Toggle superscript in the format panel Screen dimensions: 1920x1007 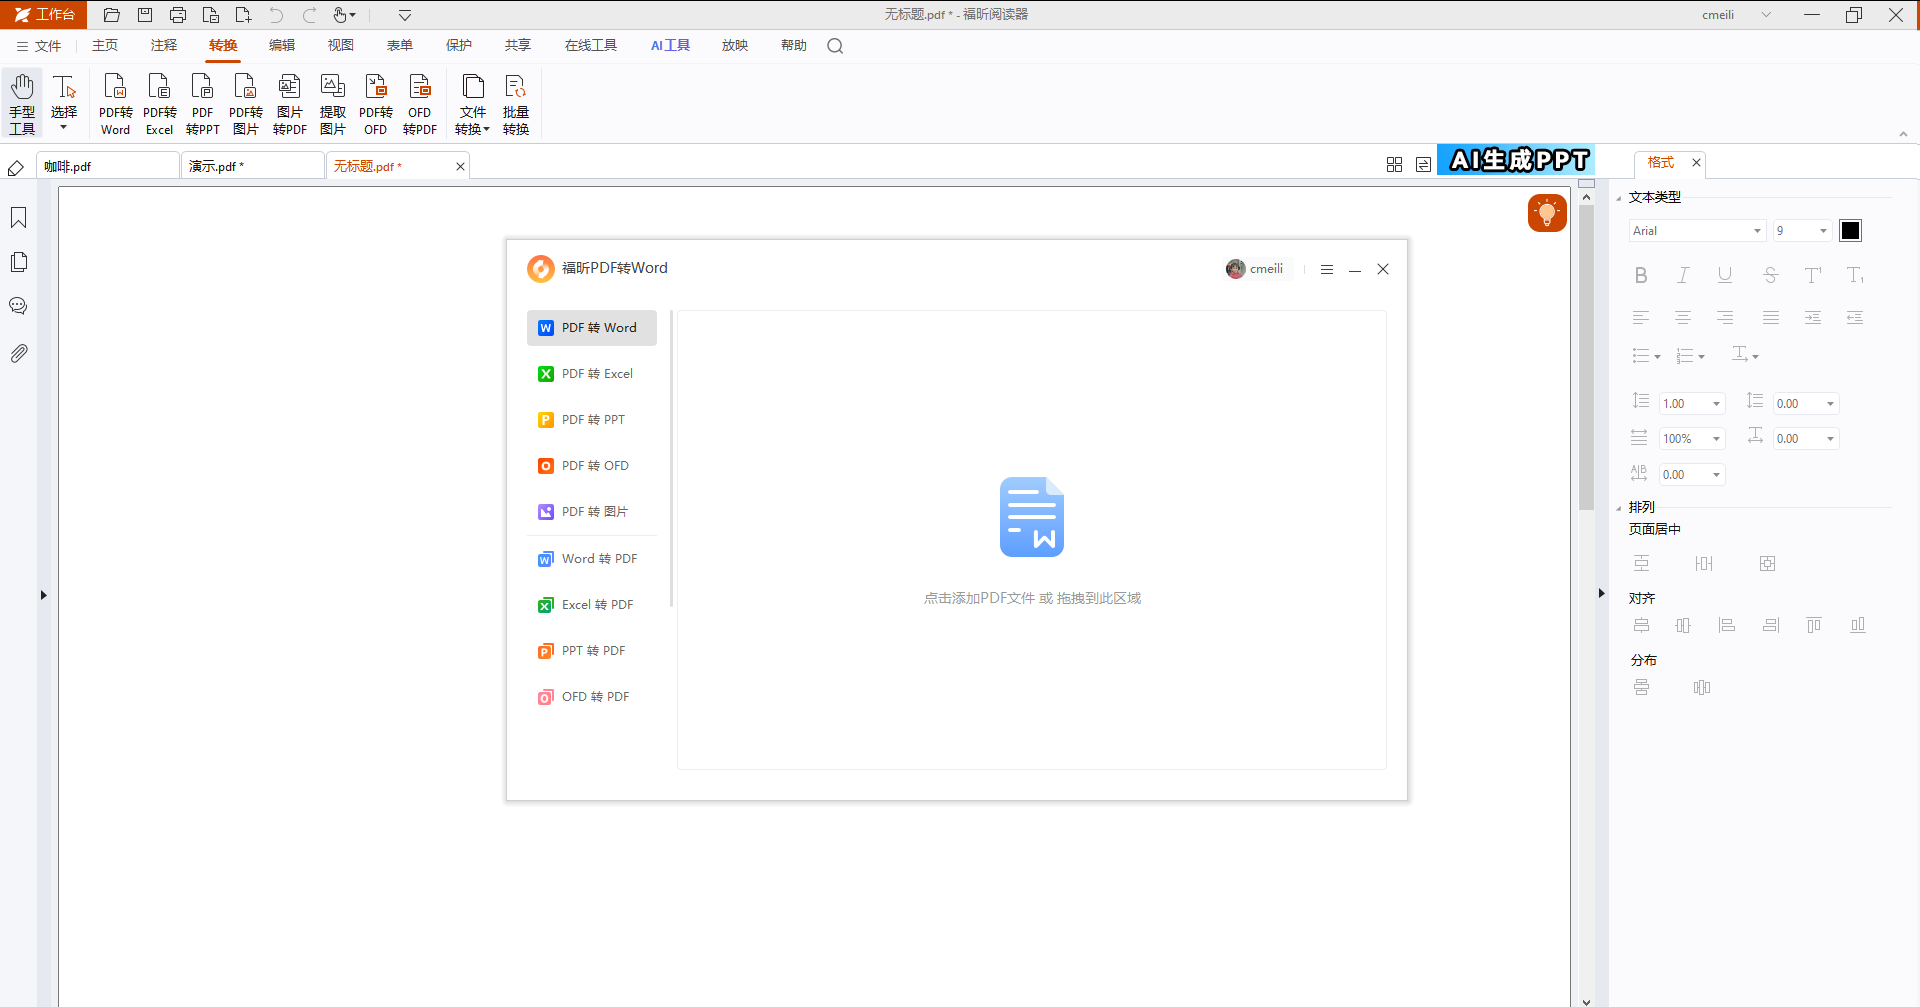pyautogui.click(x=1813, y=275)
